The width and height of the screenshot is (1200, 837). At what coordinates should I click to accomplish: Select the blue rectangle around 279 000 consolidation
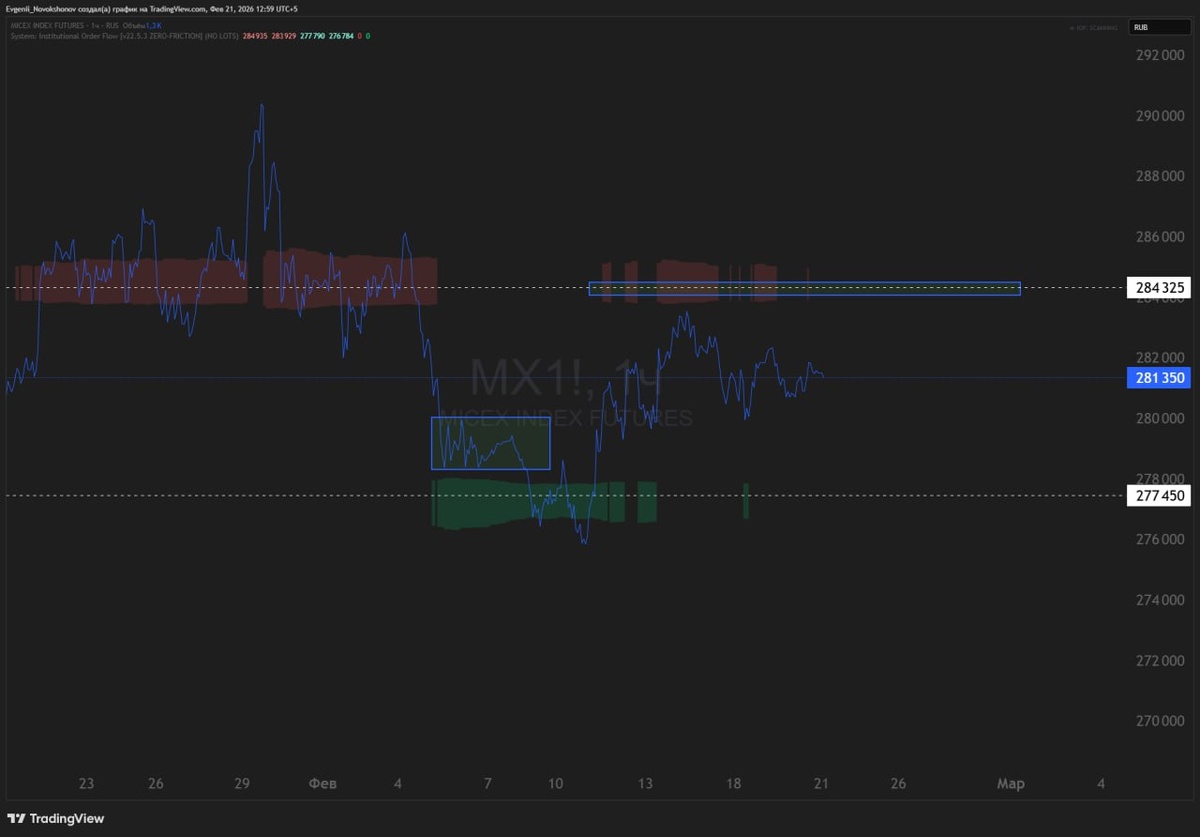[491, 443]
